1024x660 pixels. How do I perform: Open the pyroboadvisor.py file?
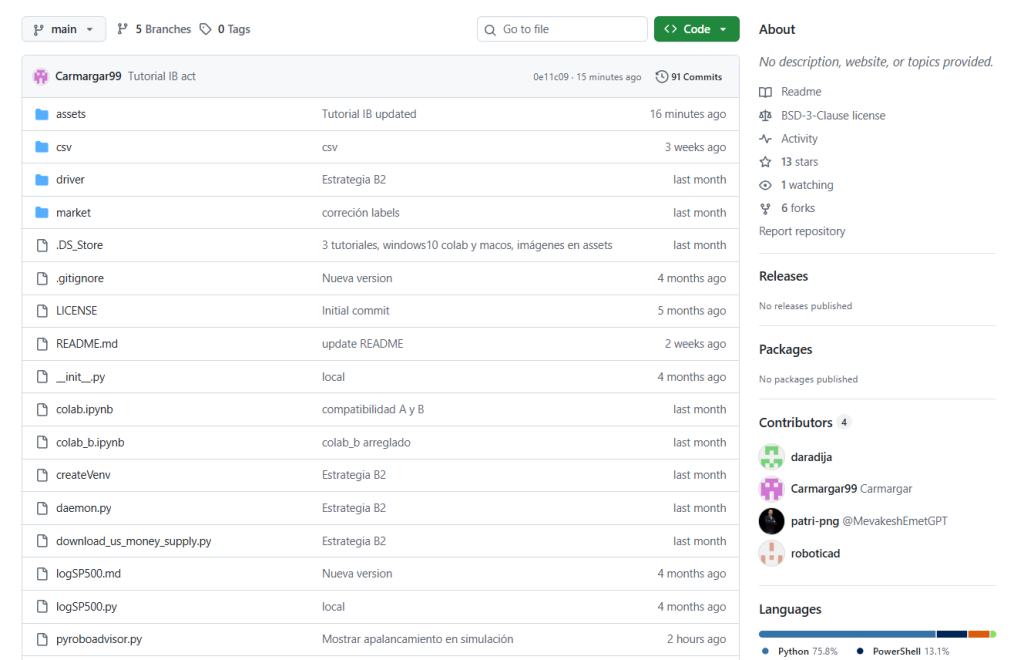[x=99, y=639]
